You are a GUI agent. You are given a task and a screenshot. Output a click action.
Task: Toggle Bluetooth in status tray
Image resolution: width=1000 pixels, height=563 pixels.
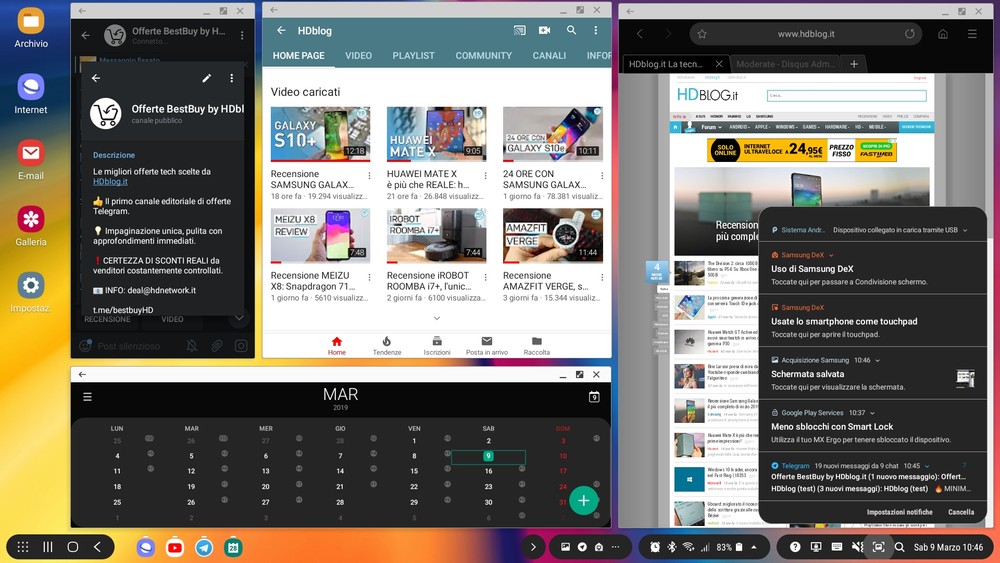pyautogui.click(x=672, y=547)
